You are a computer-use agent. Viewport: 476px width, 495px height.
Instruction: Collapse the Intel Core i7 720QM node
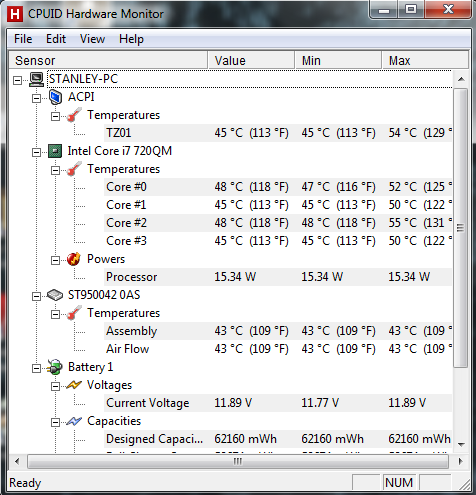pyautogui.click(x=36, y=152)
